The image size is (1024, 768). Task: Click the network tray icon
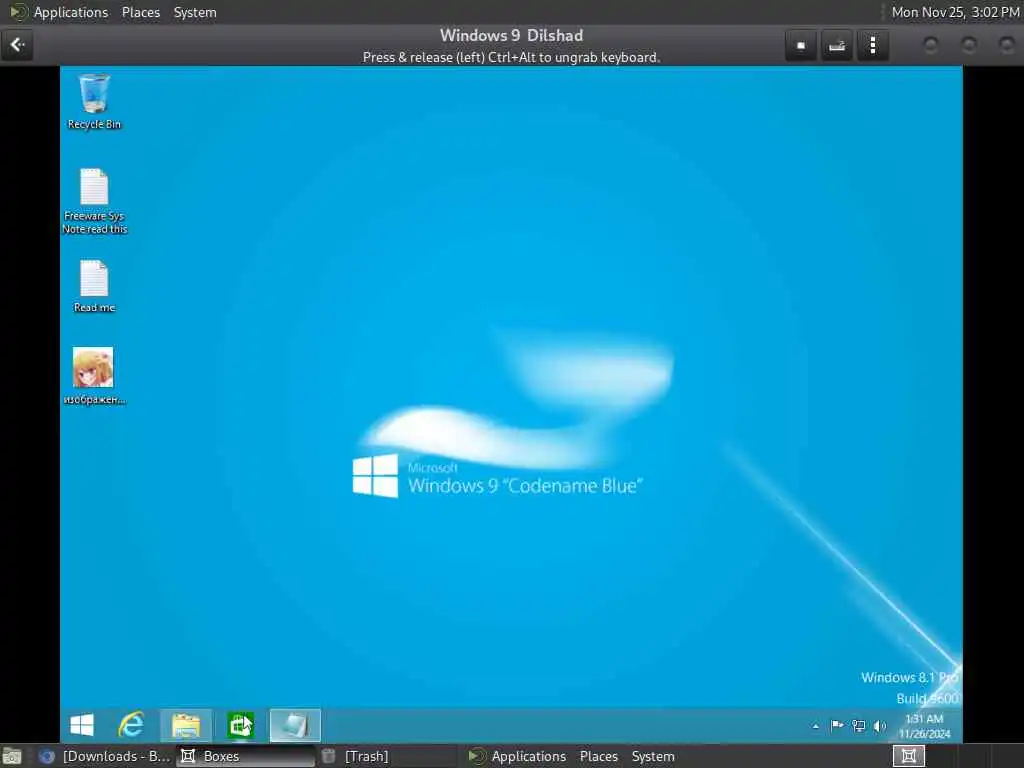[858, 726]
